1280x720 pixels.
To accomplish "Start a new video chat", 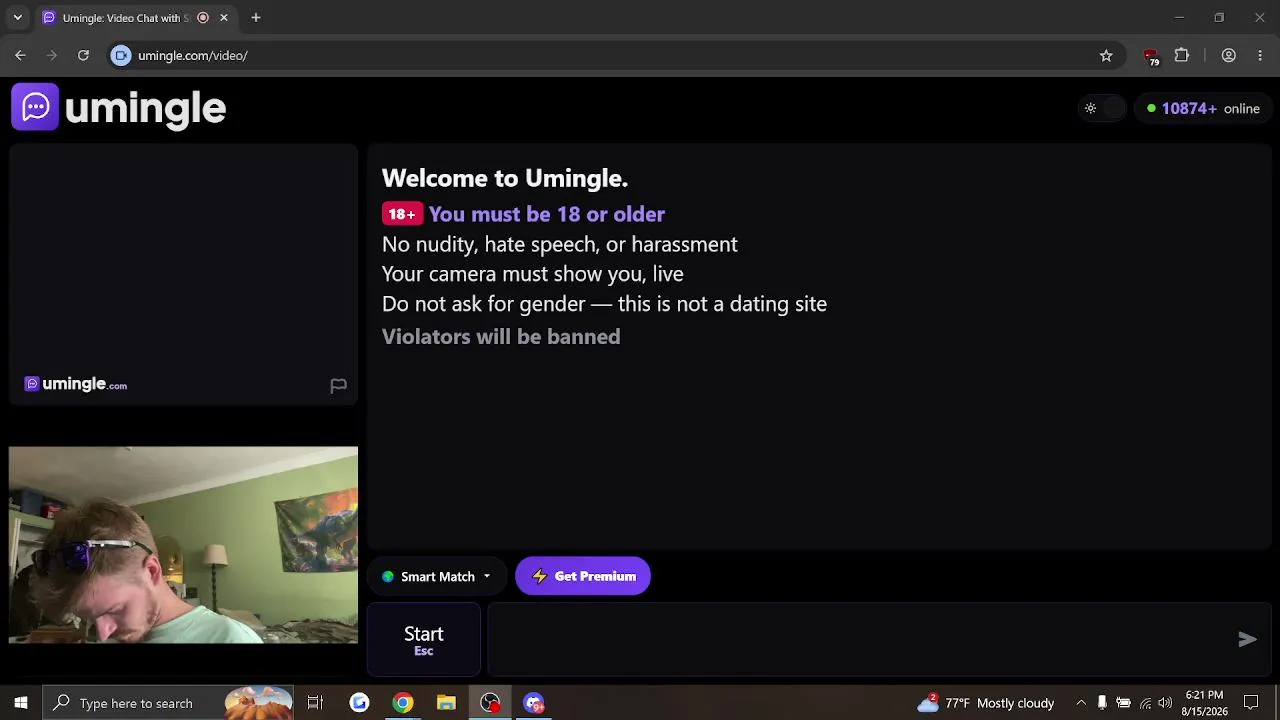I will pyautogui.click(x=424, y=640).
